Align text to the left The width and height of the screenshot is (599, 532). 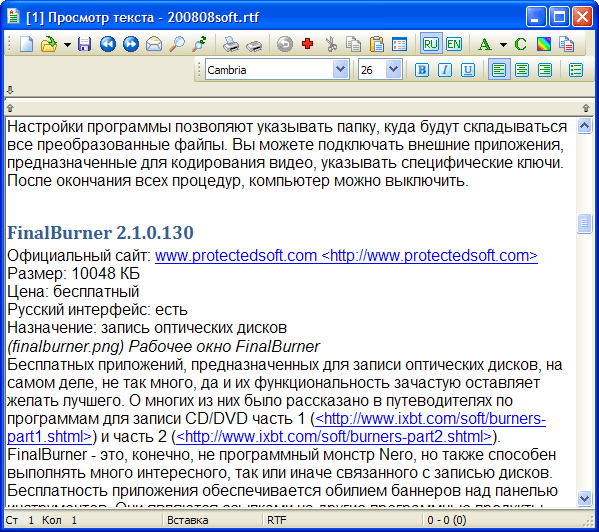point(499,70)
